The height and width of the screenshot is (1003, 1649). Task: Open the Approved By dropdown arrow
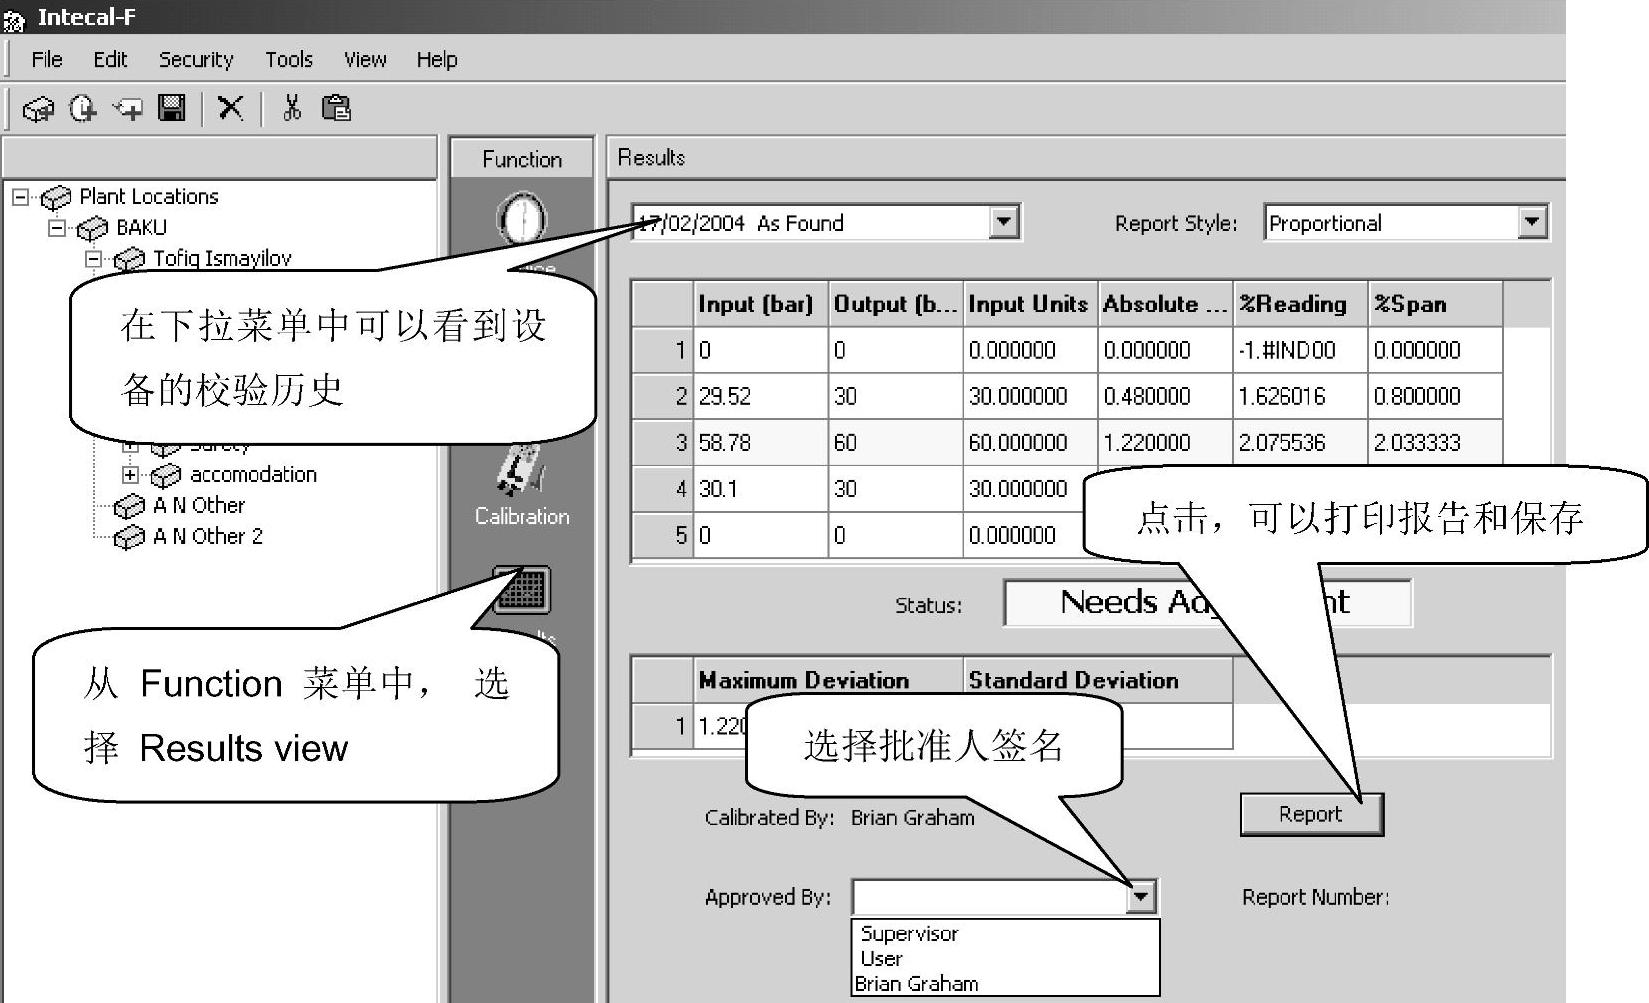click(1140, 897)
